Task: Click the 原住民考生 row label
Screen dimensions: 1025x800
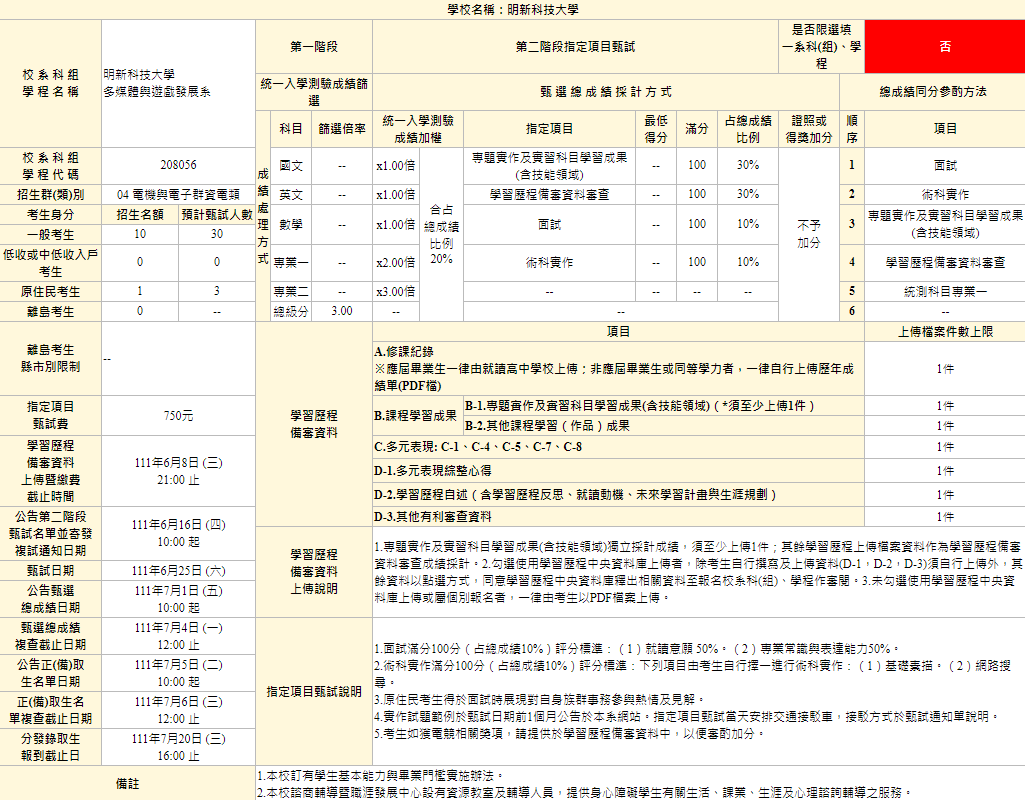Action: point(50,292)
